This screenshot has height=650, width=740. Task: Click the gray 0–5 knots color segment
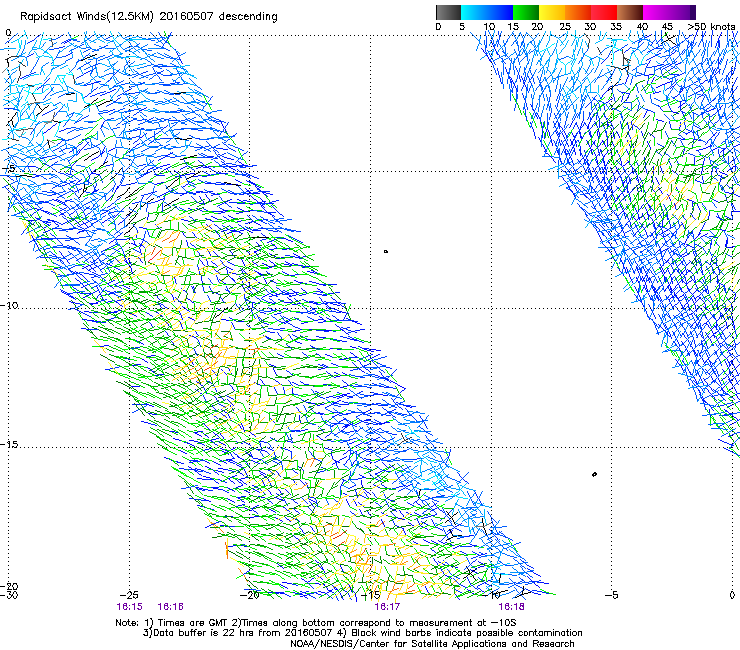click(448, 12)
